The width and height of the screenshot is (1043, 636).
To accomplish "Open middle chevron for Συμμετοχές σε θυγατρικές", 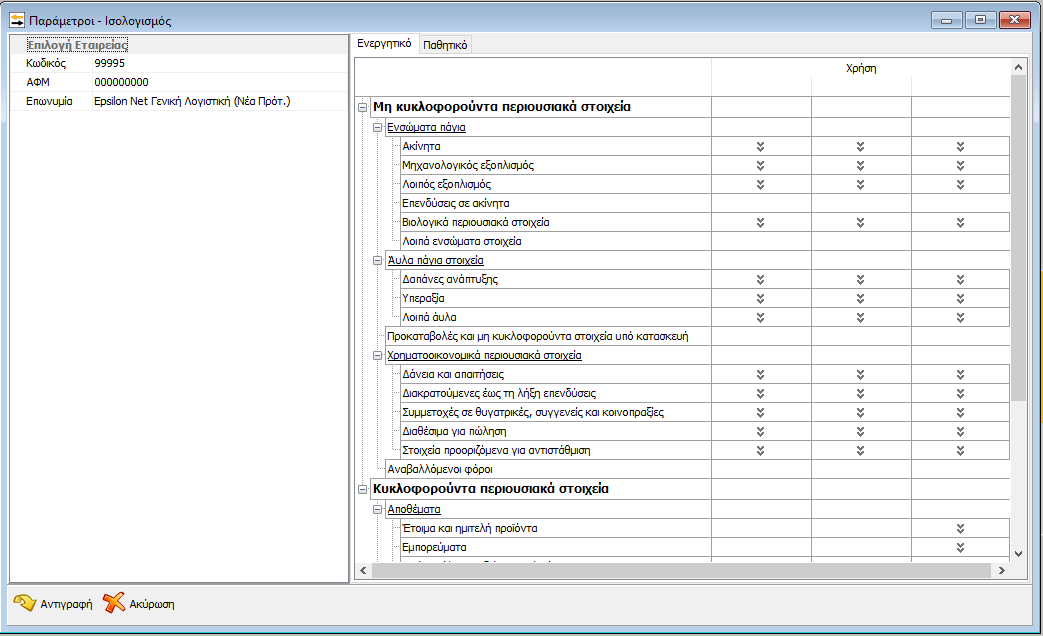I will (860, 412).
